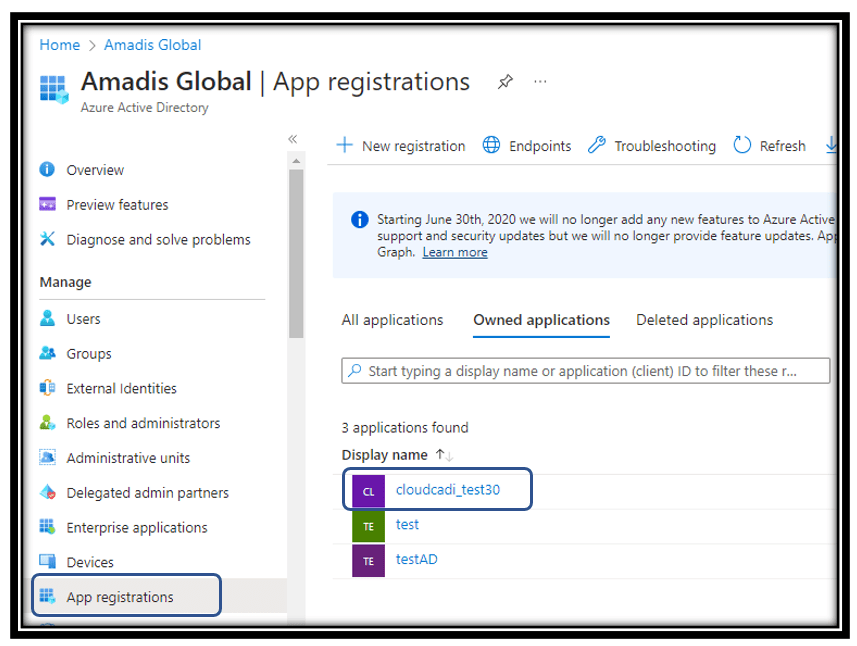Click the Roles and administrators icon
Screen dimensions: 857x646
(48, 422)
